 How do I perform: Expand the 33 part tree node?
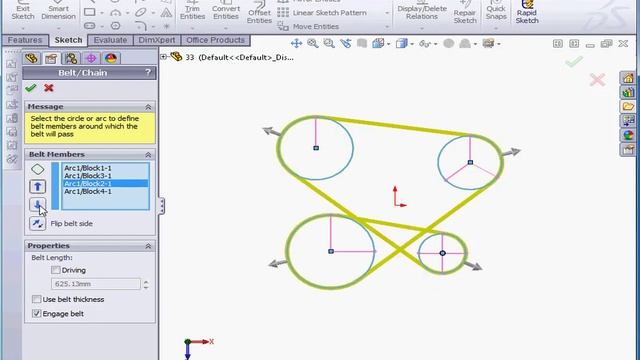[164, 57]
